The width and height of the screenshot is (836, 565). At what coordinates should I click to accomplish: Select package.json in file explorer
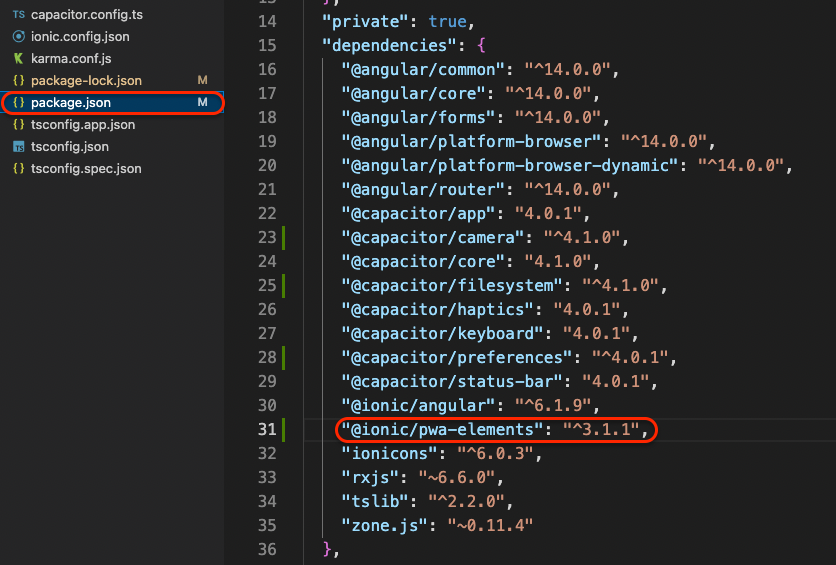112,102
